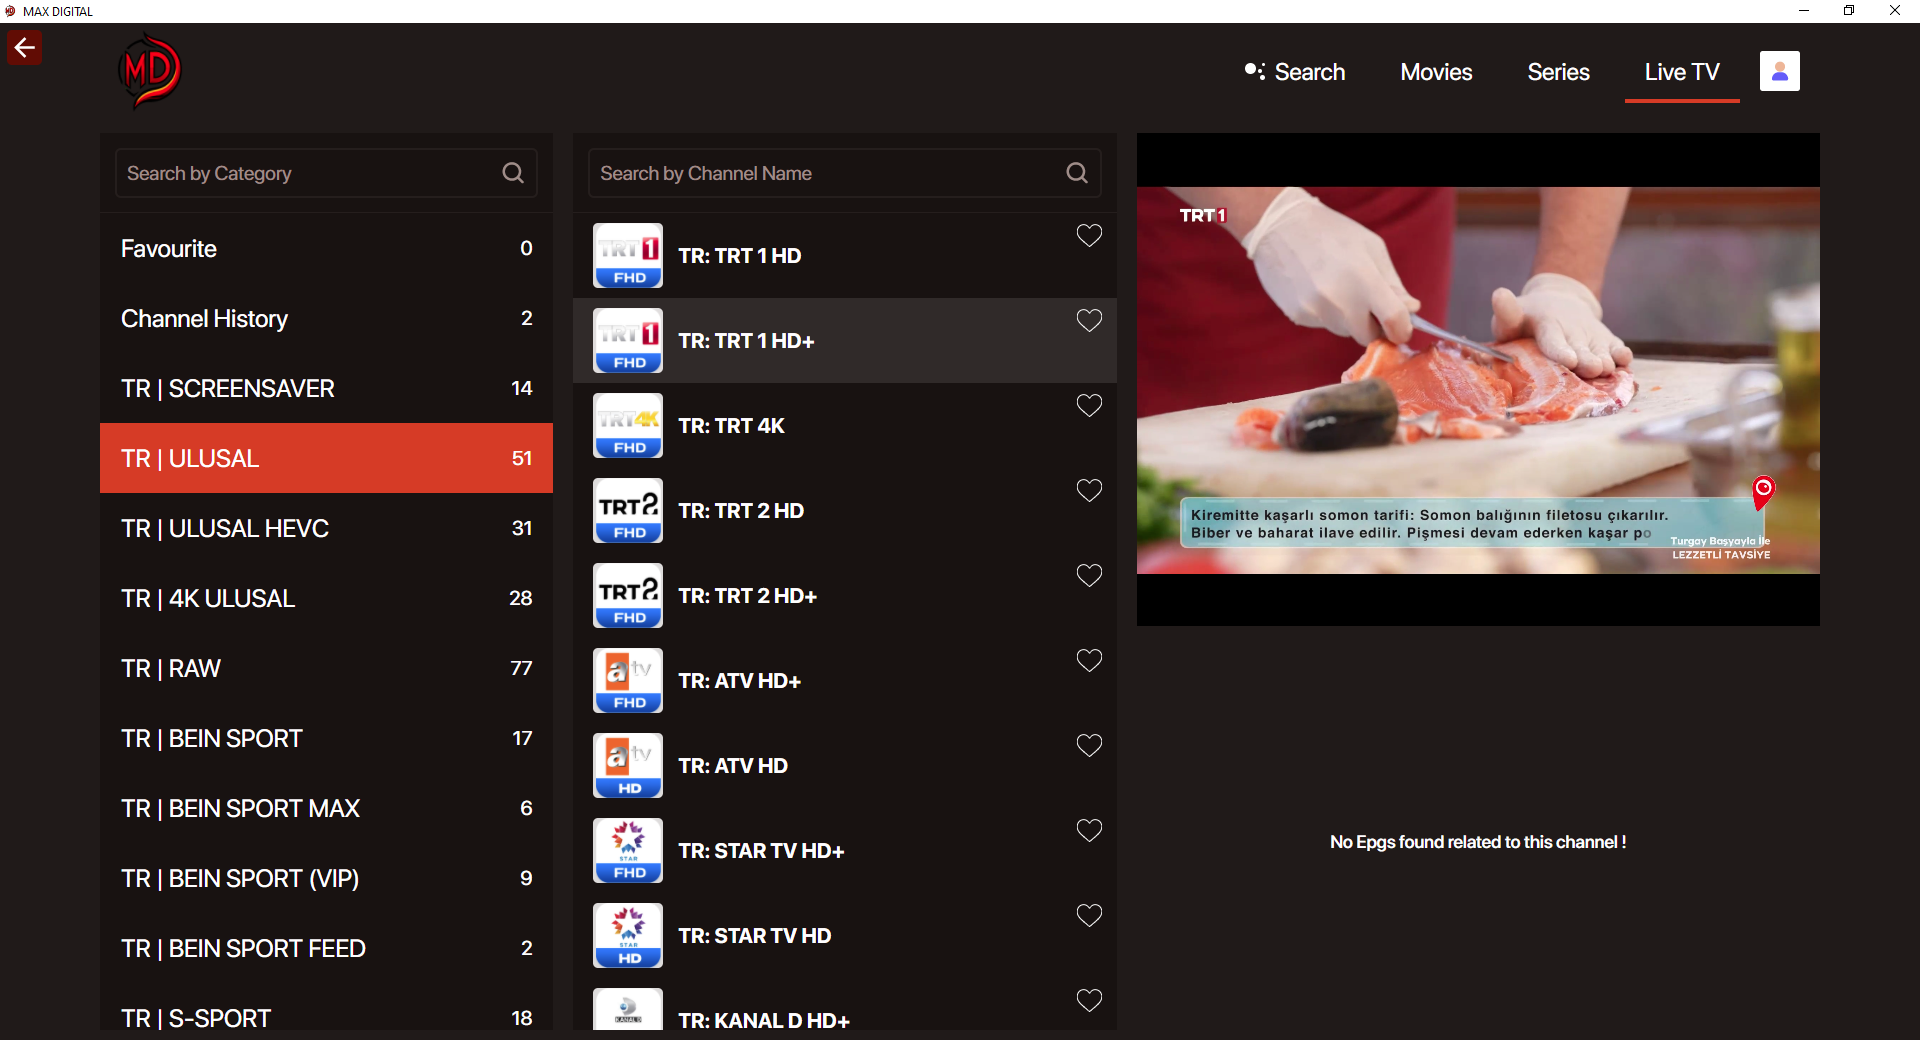Toggle heart icon for TR: ATV HD+

click(x=1089, y=661)
